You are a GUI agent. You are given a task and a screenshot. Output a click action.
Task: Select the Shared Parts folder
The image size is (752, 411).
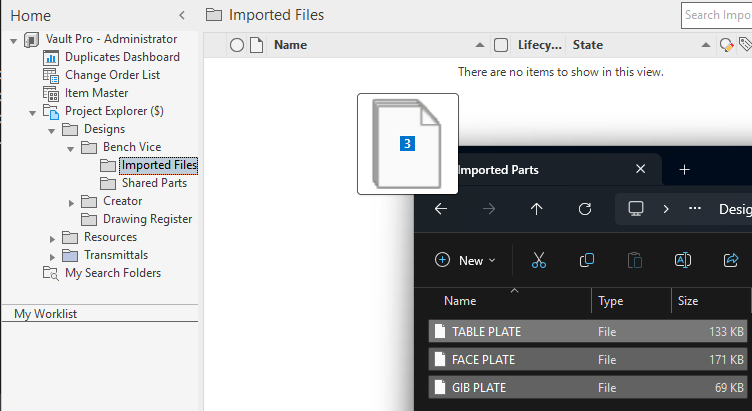click(154, 183)
